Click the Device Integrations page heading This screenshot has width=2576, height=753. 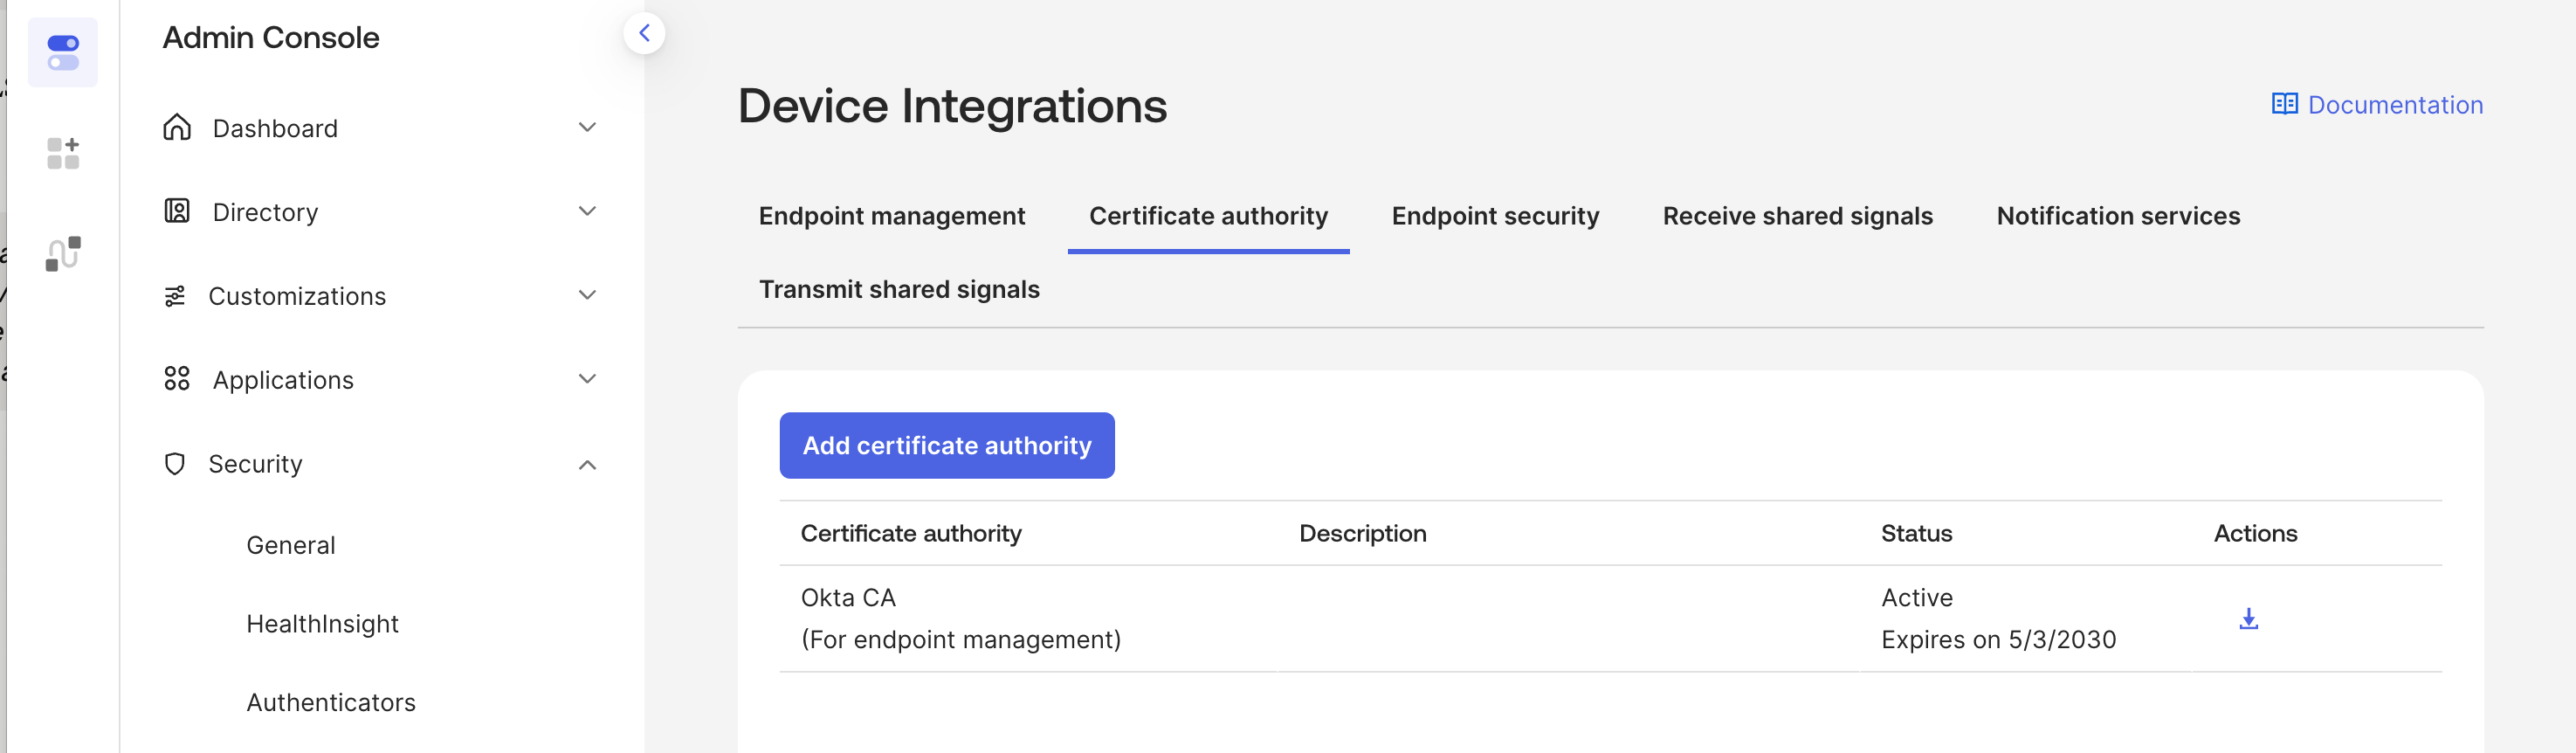pyautogui.click(x=952, y=105)
